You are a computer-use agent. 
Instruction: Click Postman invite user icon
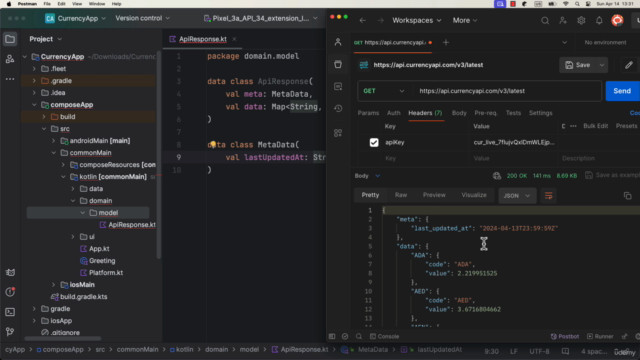[563, 20]
